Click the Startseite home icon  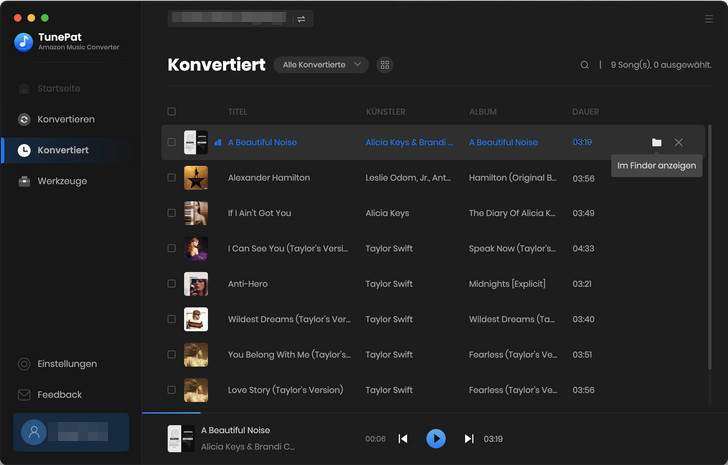(x=24, y=89)
